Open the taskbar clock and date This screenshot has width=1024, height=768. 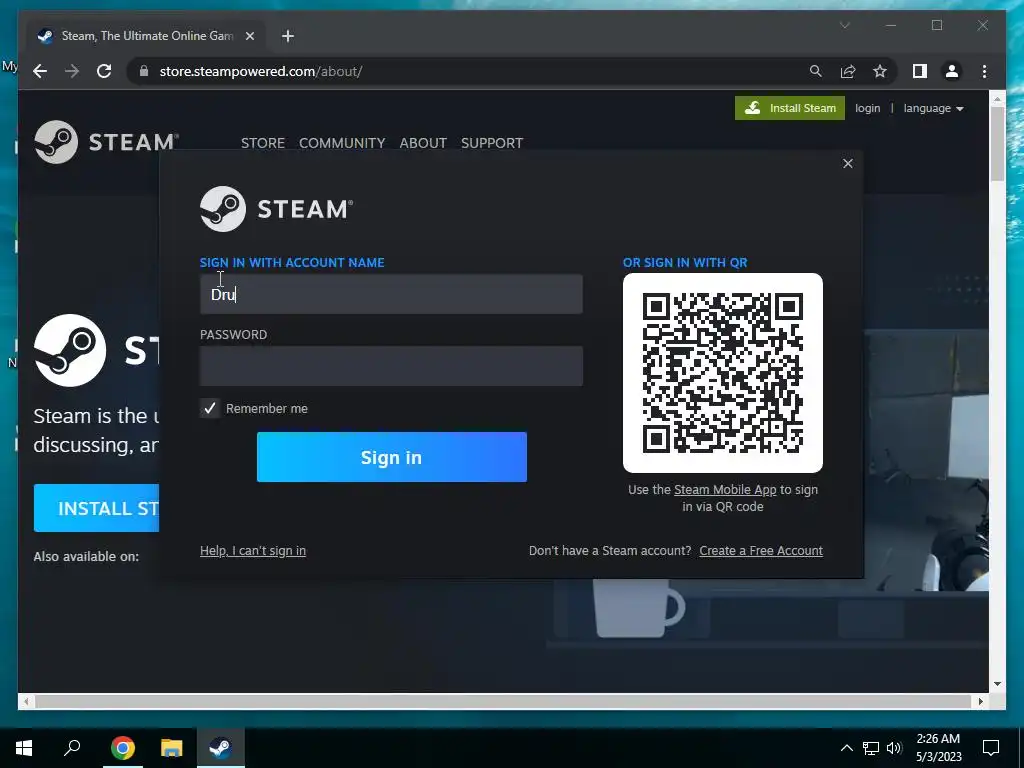pos(938,748)
